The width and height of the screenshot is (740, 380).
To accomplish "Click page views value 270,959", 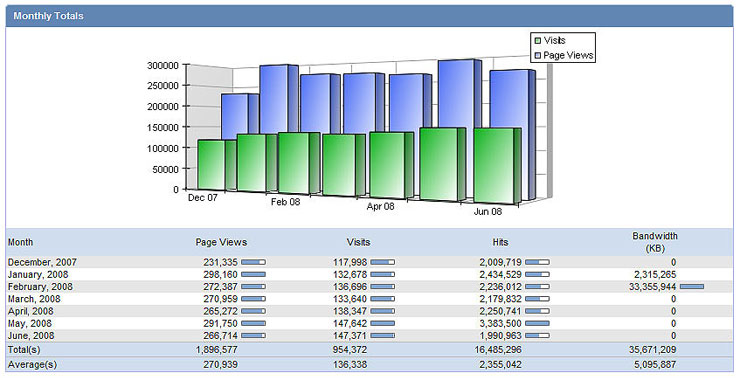I will point(220,299).
